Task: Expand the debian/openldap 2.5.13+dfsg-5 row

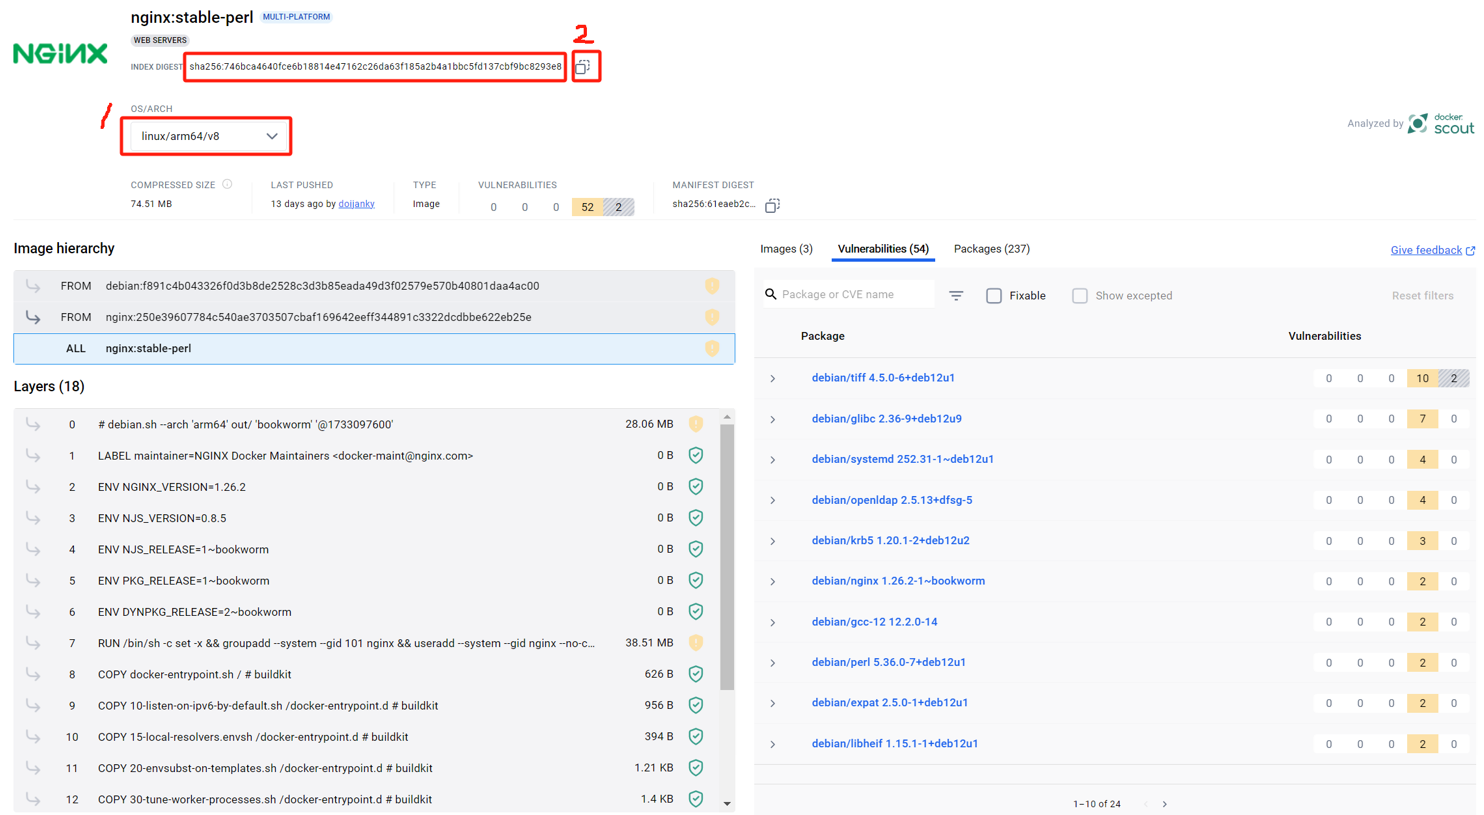Action: (x=773, y=501)
